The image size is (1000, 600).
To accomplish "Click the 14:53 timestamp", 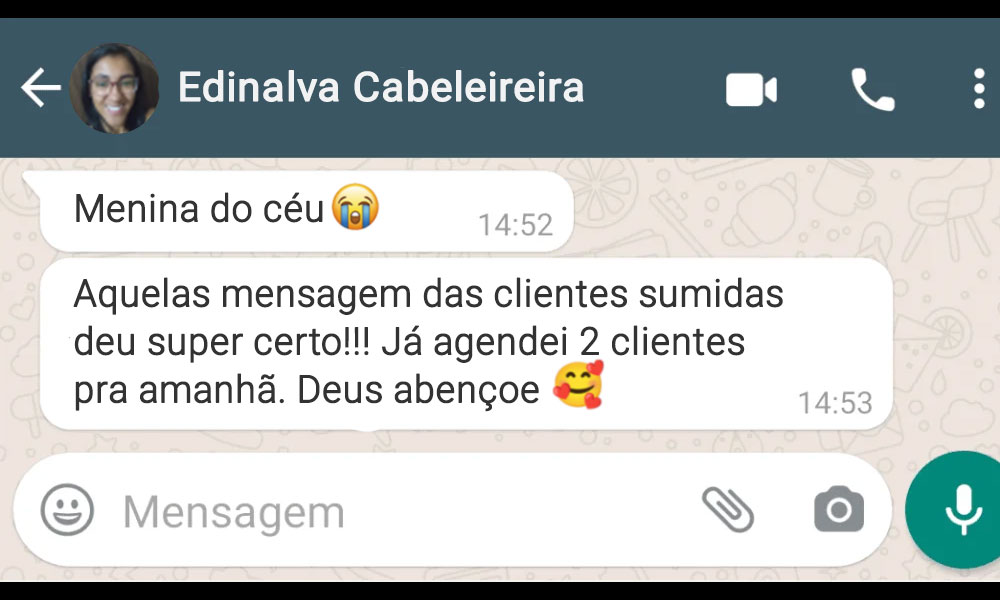I will 835,403.
